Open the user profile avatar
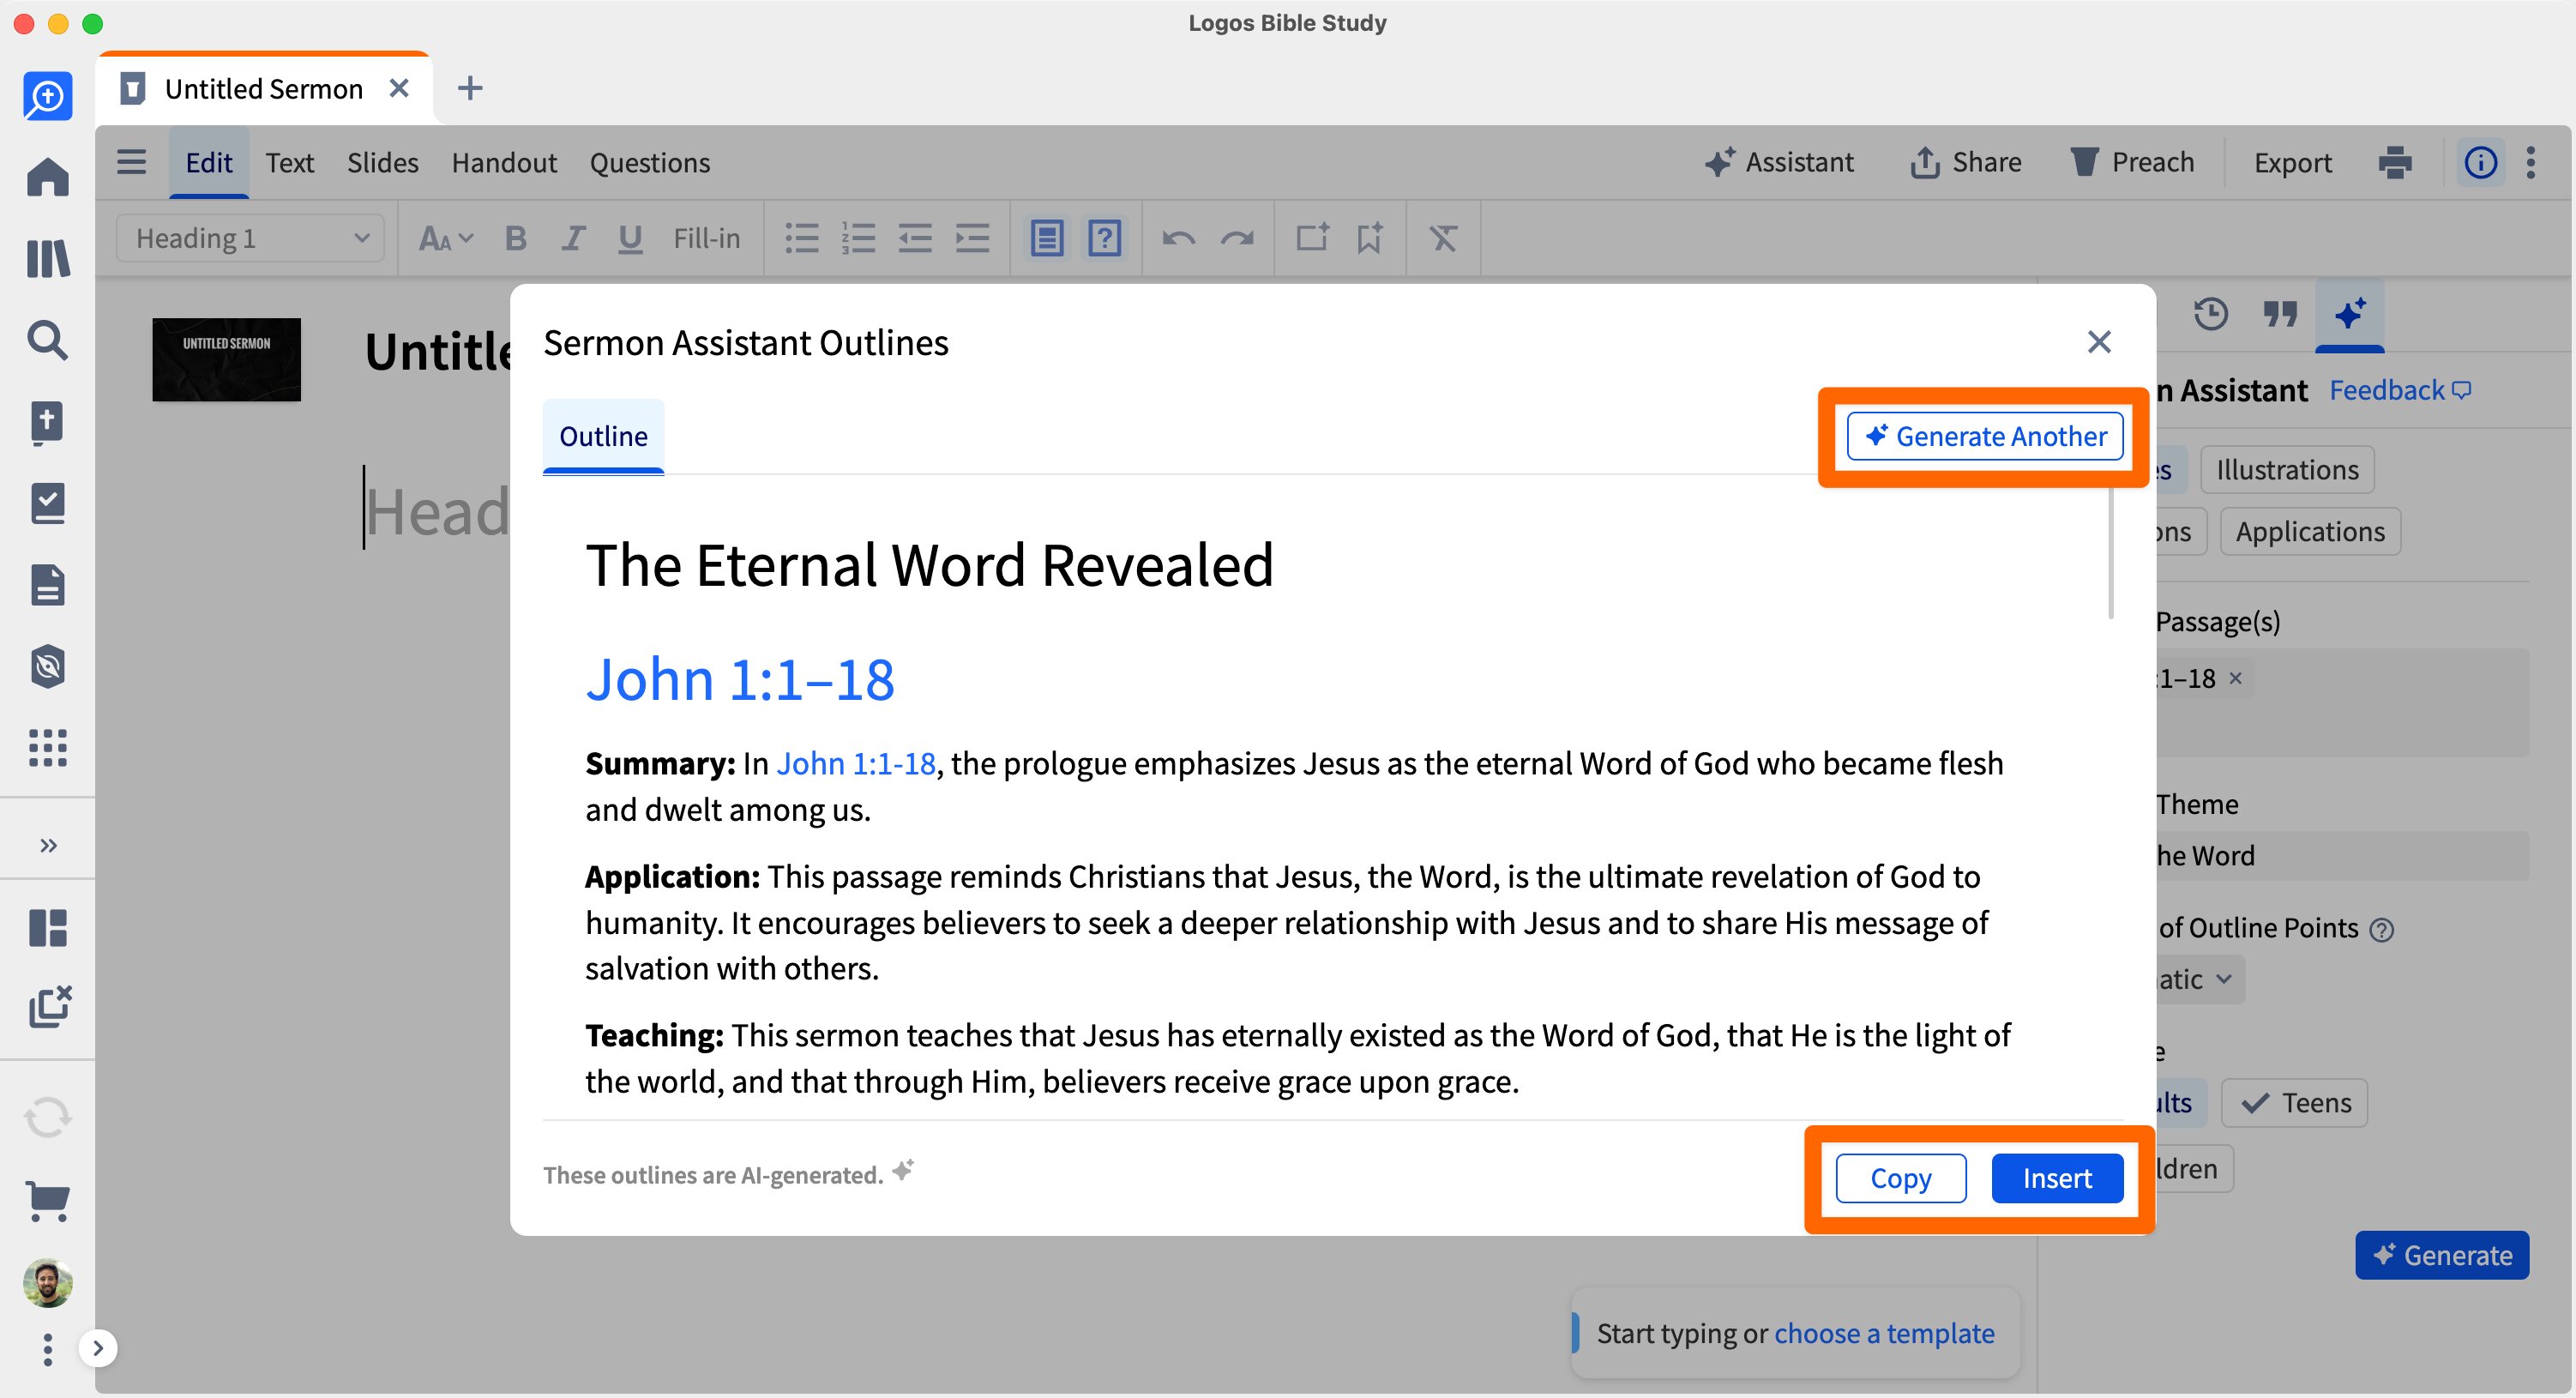This screenshot has width=2576, height=1398. tap(47, 1283)
